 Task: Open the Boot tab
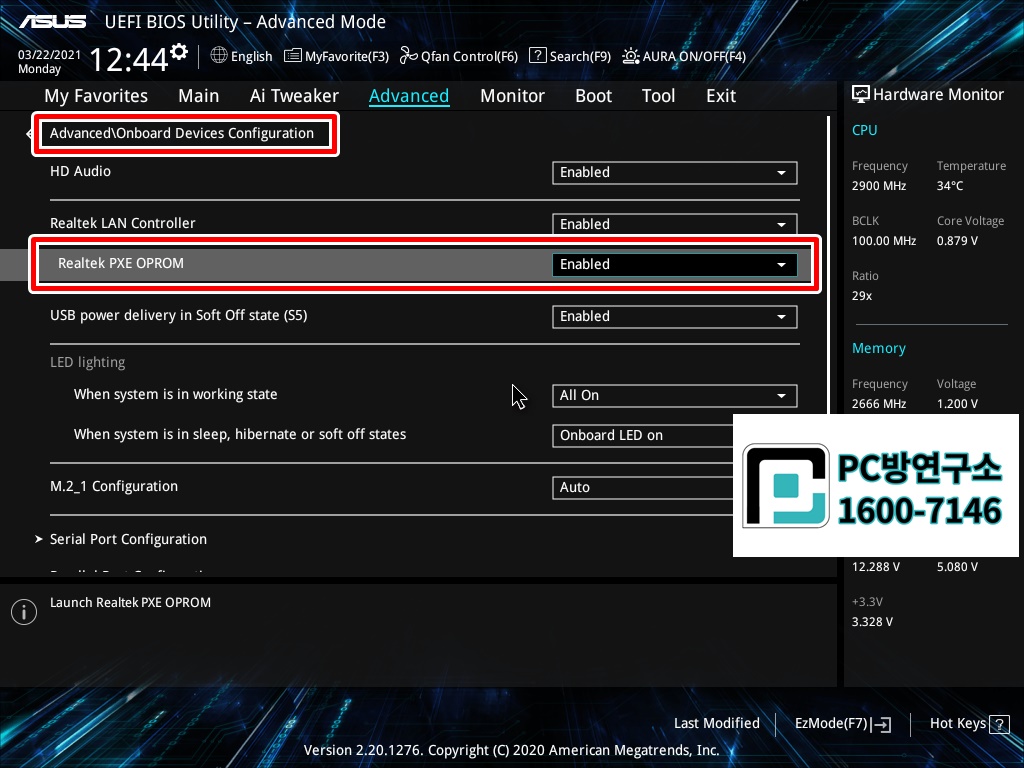pos(593,96)
